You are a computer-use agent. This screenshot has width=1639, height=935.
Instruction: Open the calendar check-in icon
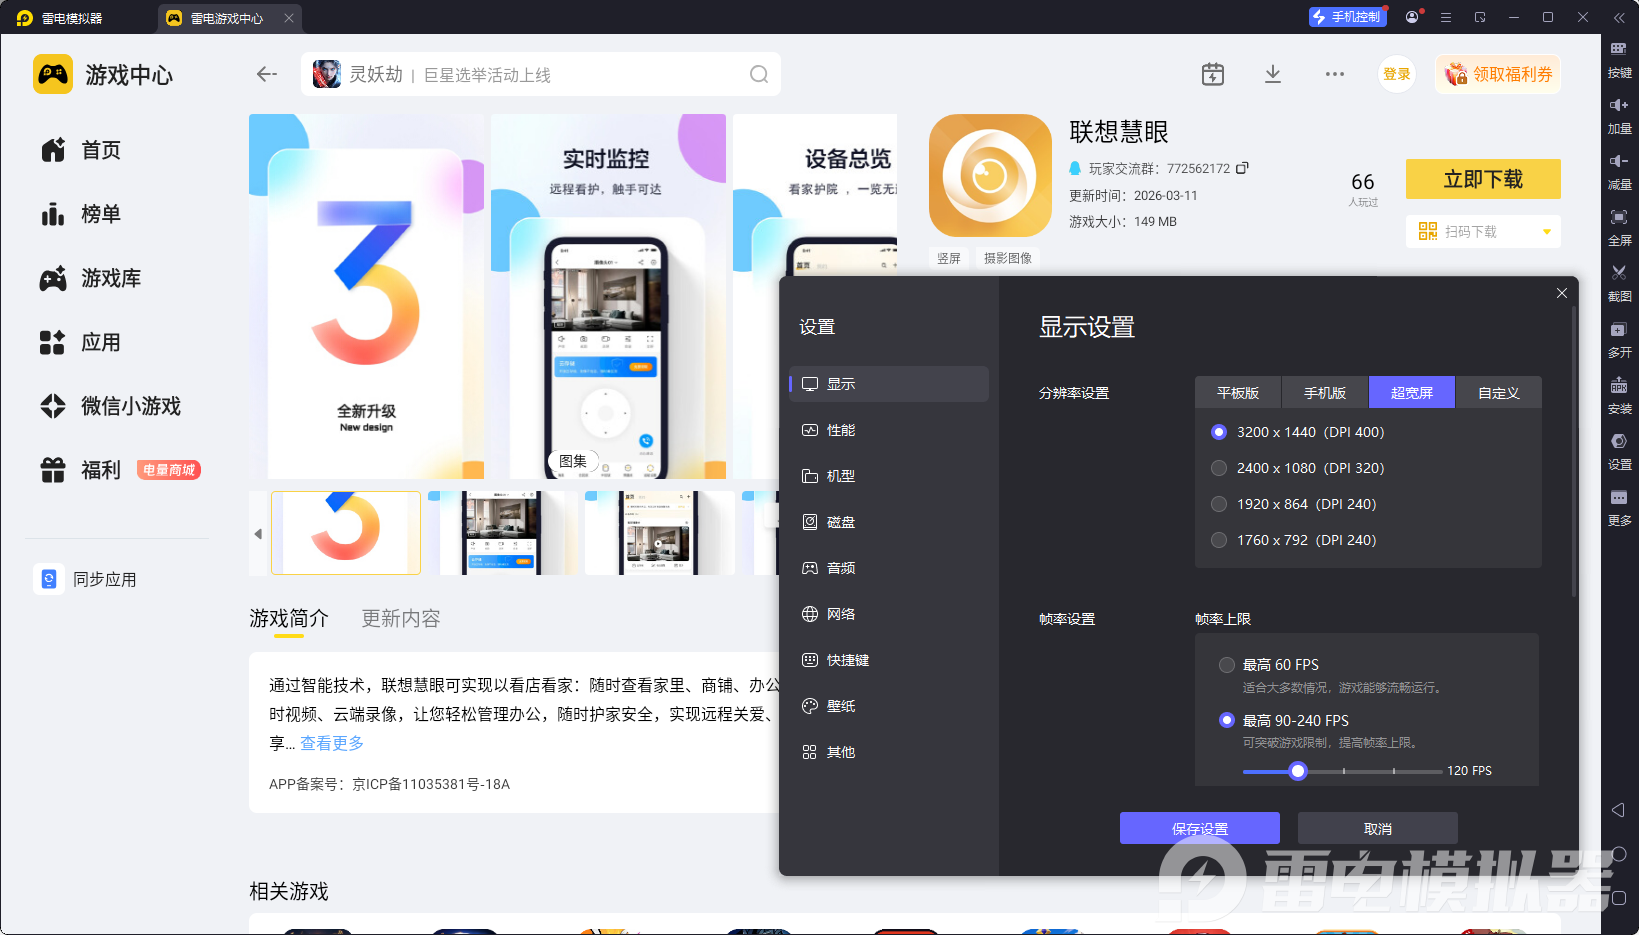[x=1212, y=74]
